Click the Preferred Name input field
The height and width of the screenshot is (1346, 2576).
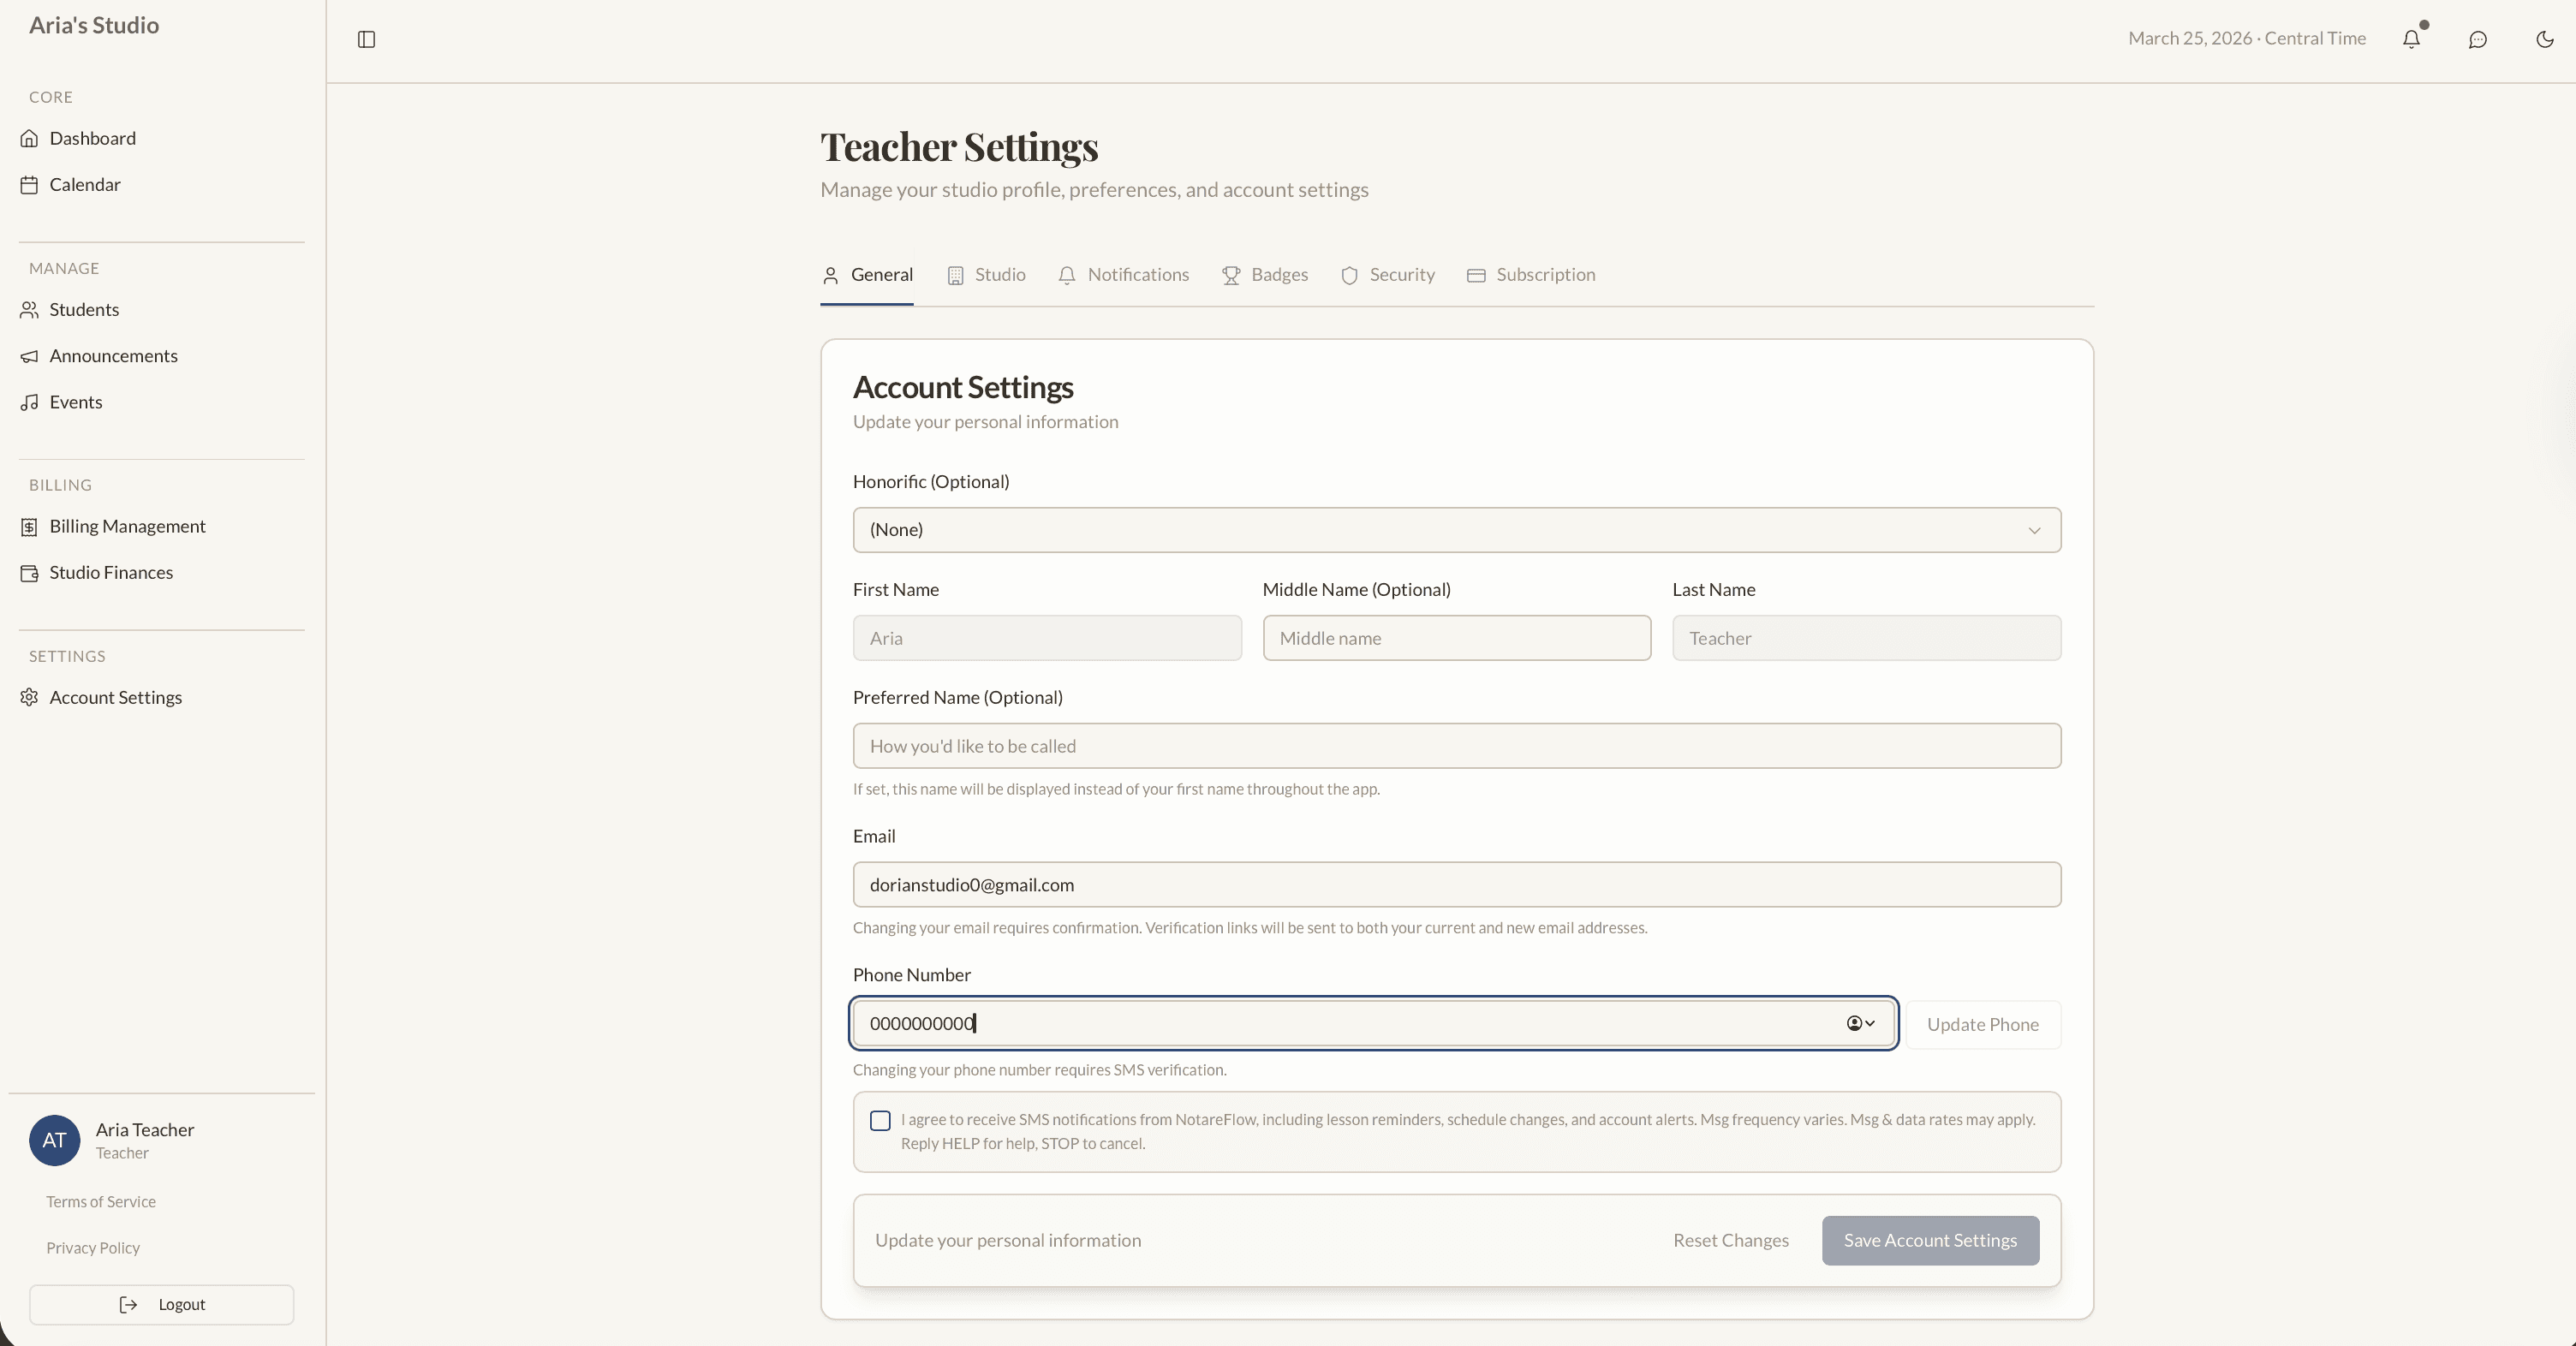tap(1456, 746)
